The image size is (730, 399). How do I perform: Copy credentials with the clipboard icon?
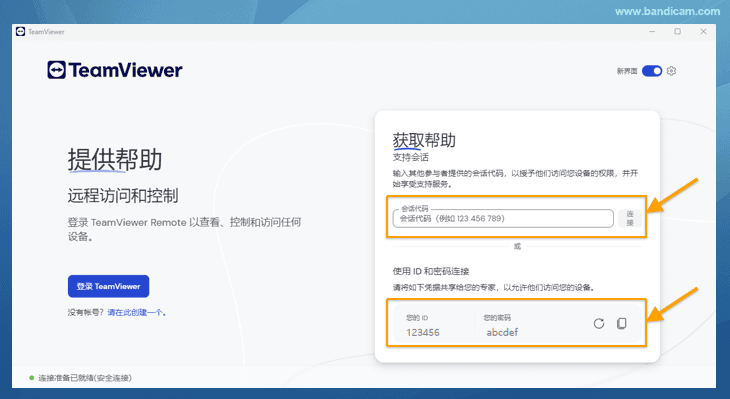coord(622,323)
